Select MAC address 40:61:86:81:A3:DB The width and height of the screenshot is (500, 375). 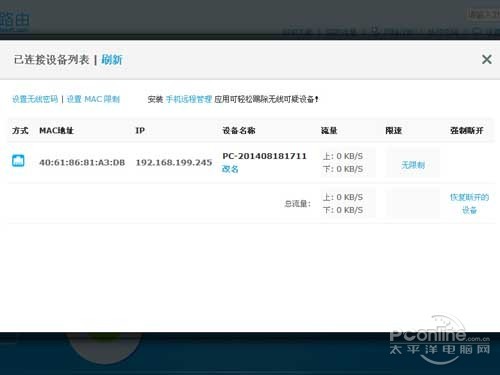[x=82, y=162]
